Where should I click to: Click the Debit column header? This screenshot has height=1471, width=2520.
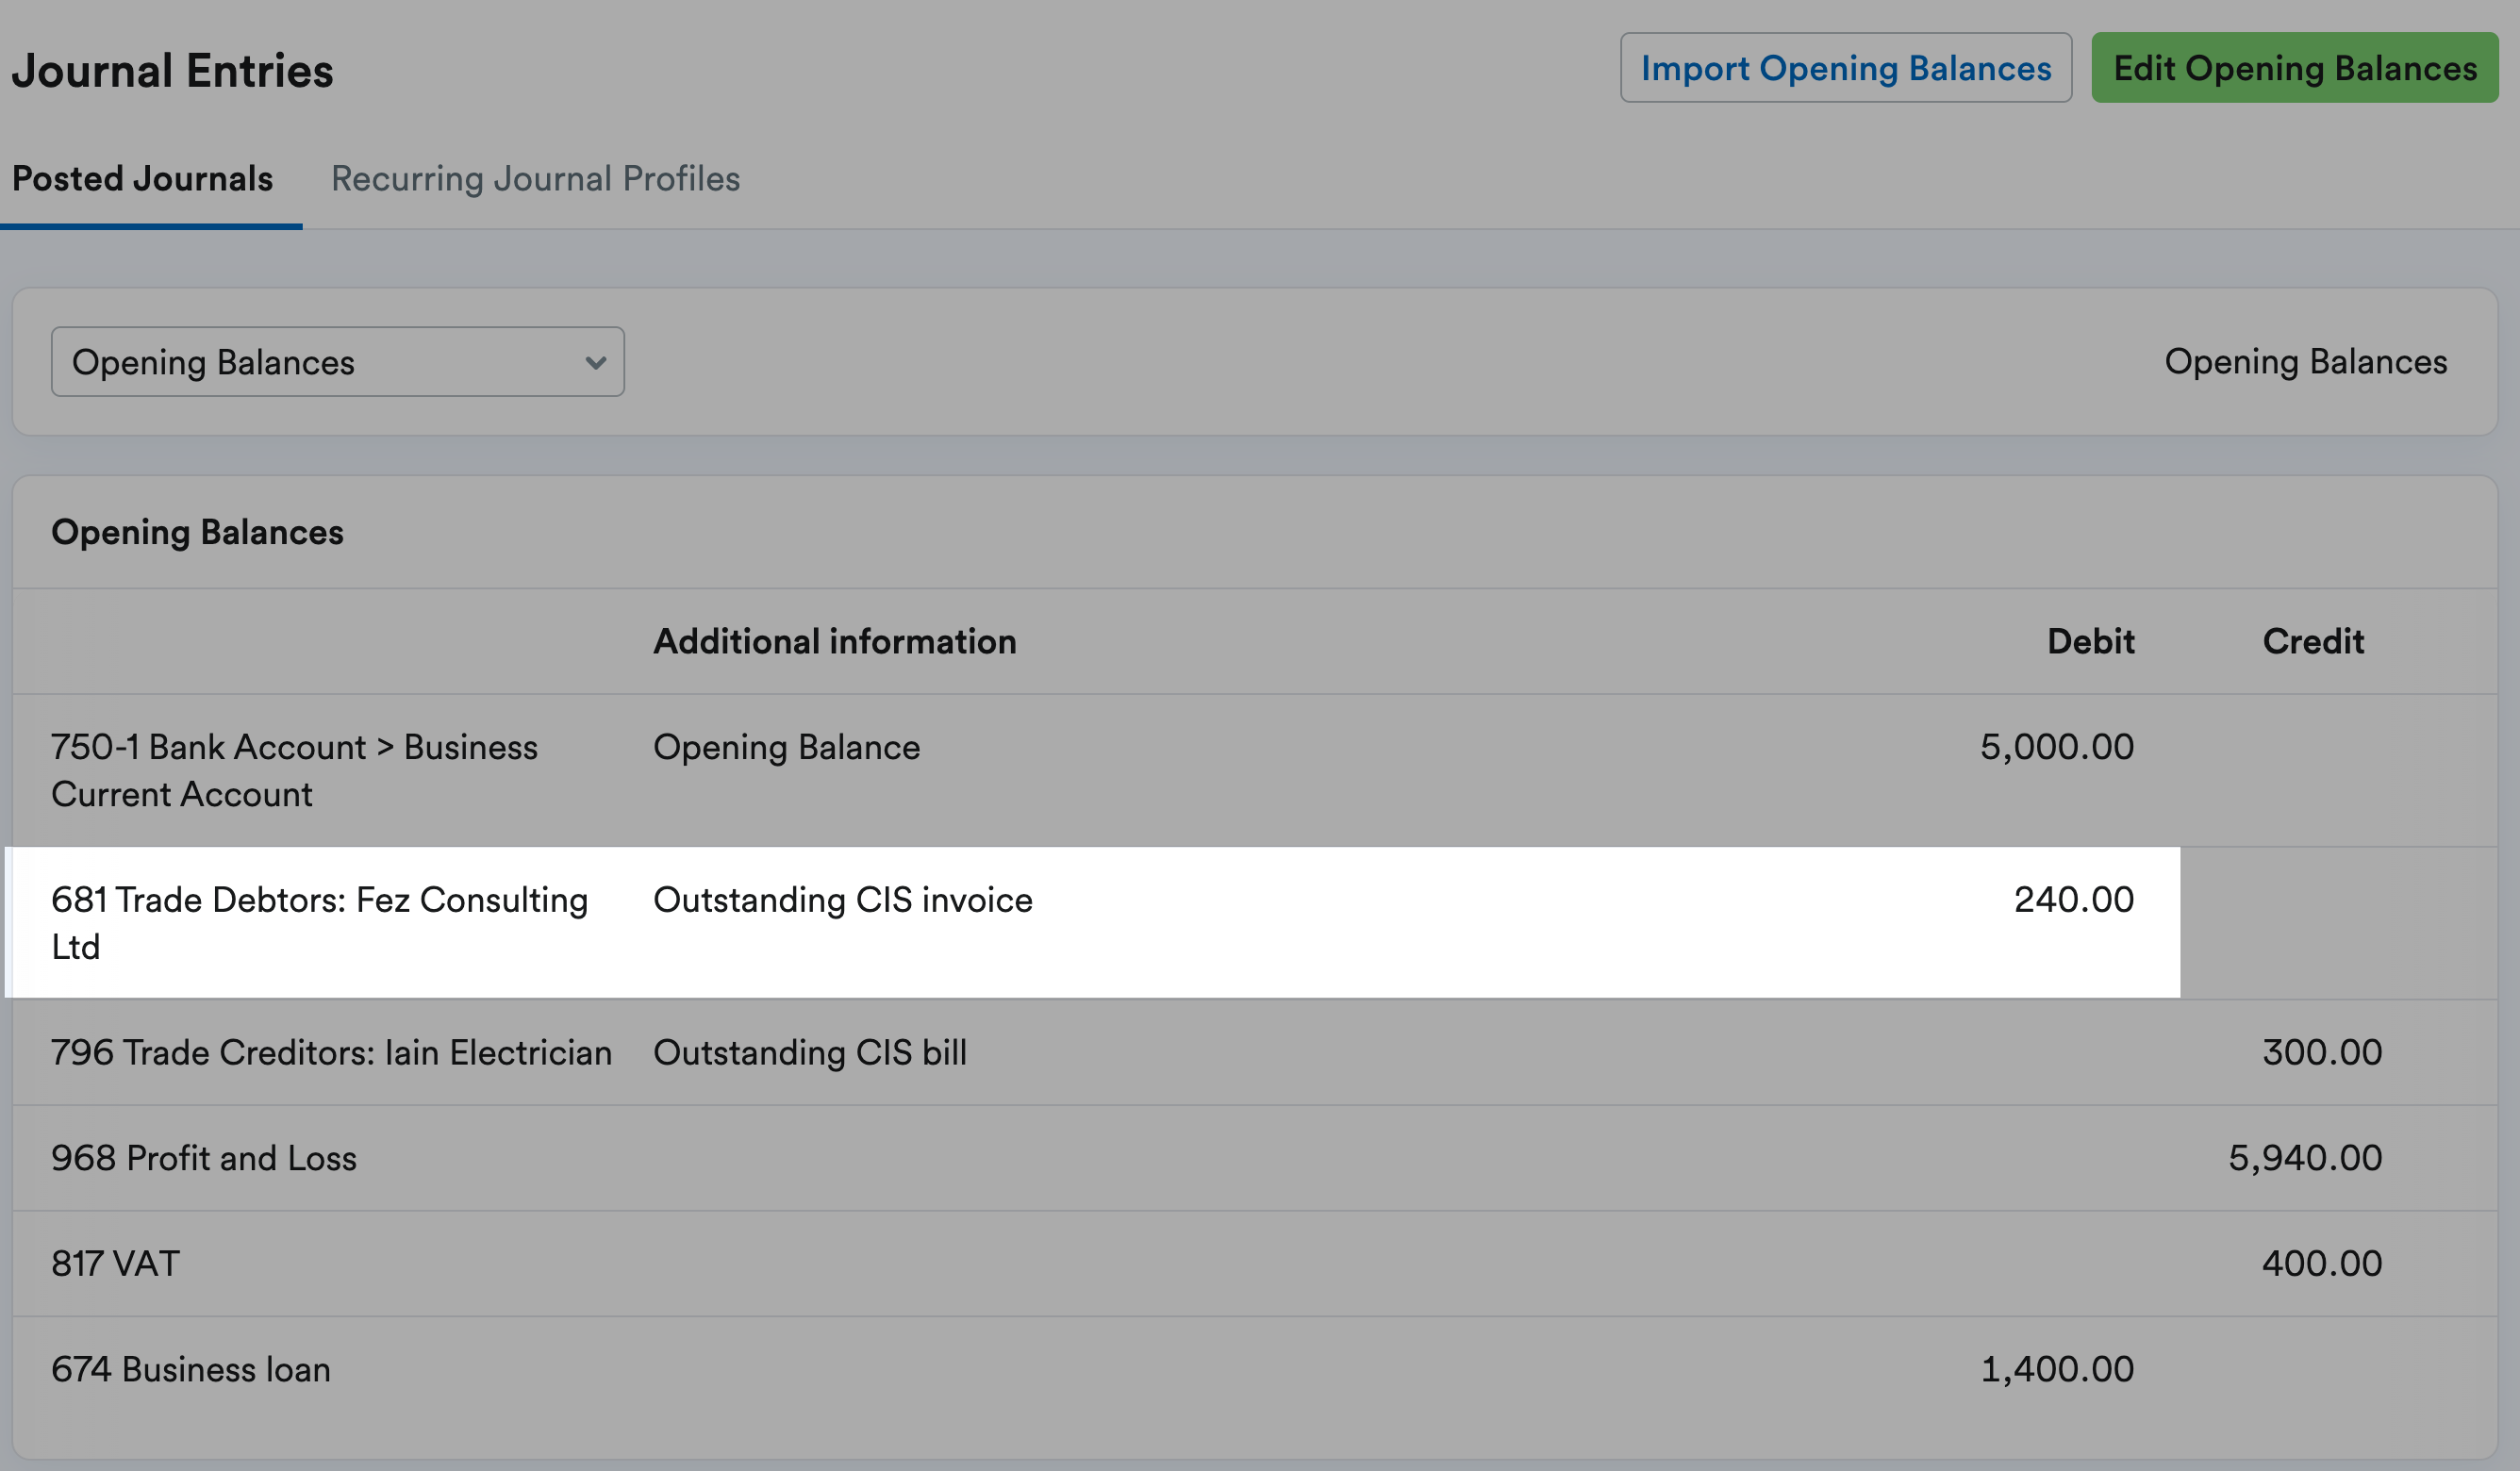coord(2090,641)
